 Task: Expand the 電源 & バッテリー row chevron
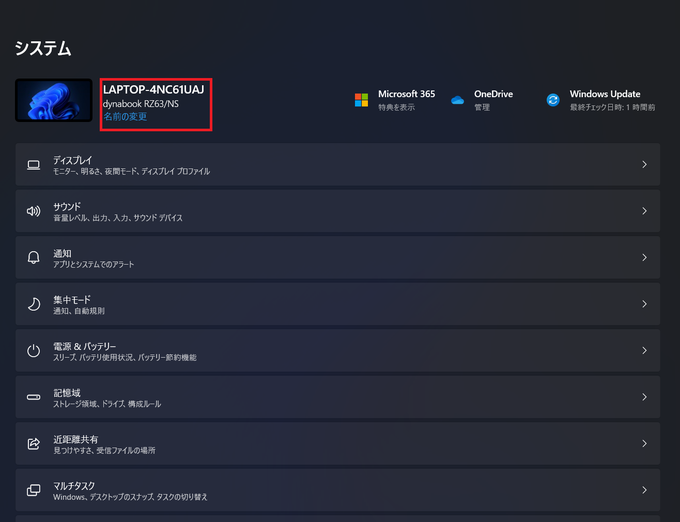click(644, 350)
